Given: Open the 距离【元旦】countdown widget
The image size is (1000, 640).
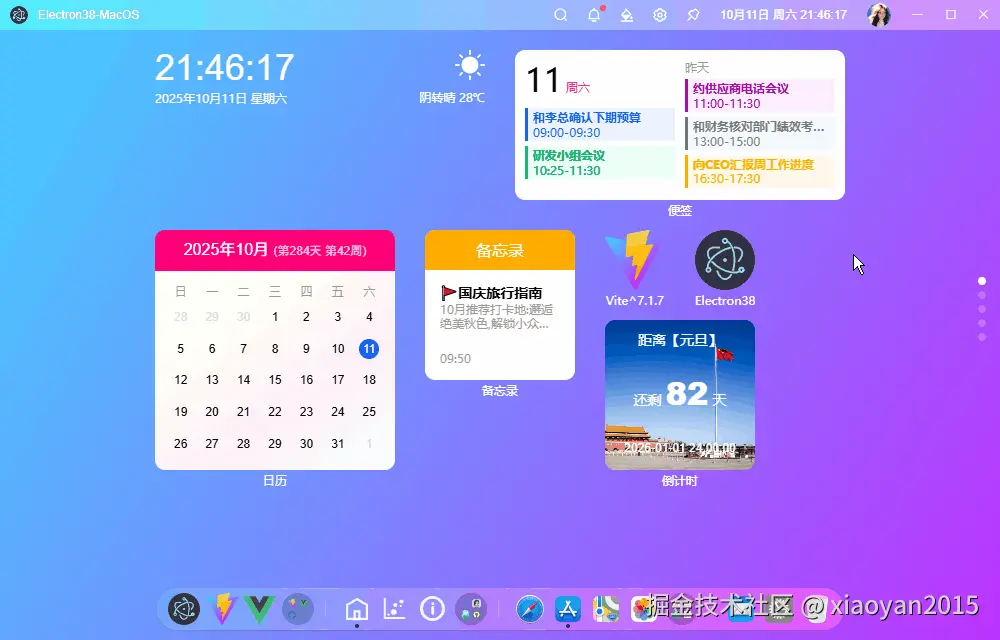Looking at the screenshot, I should point(680,395).
